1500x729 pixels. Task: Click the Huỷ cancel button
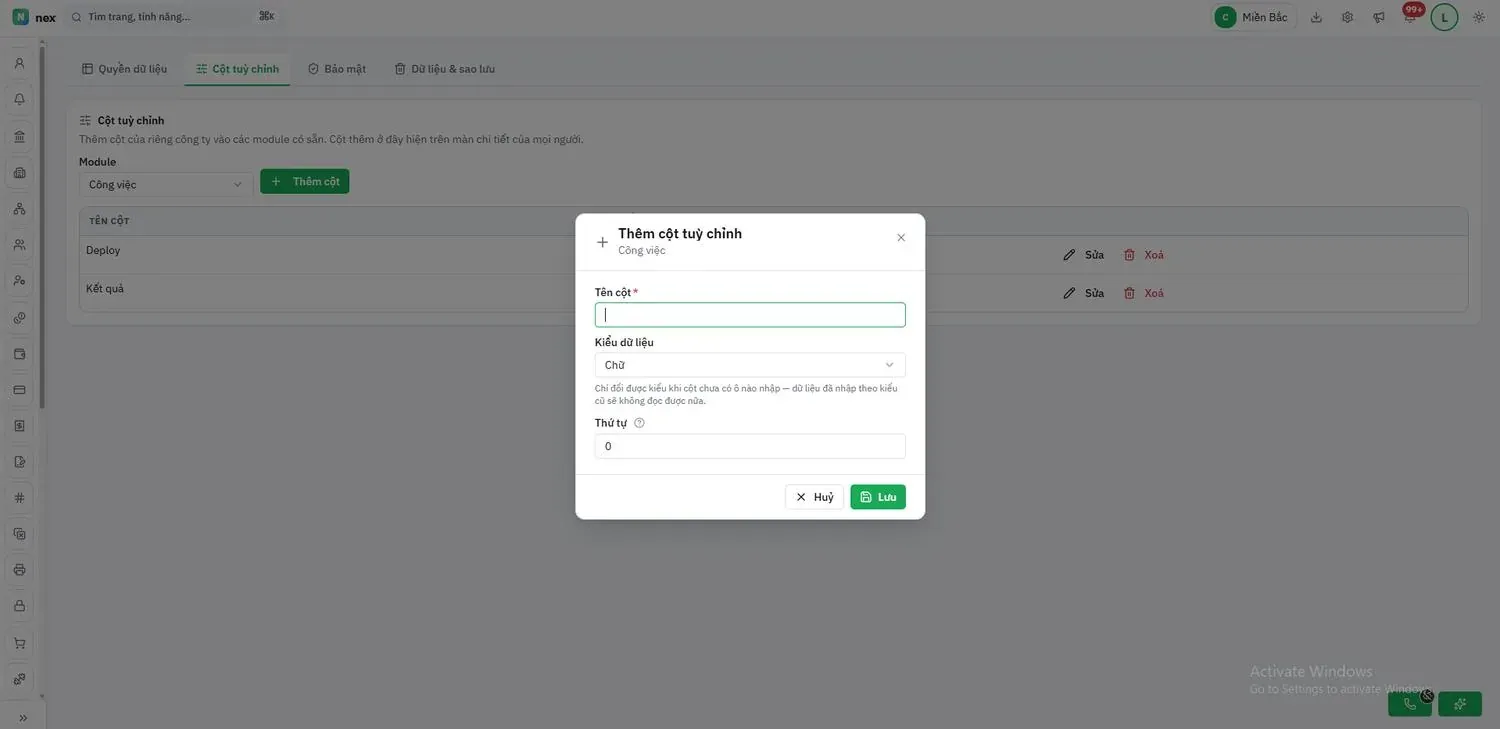(814, 497)
